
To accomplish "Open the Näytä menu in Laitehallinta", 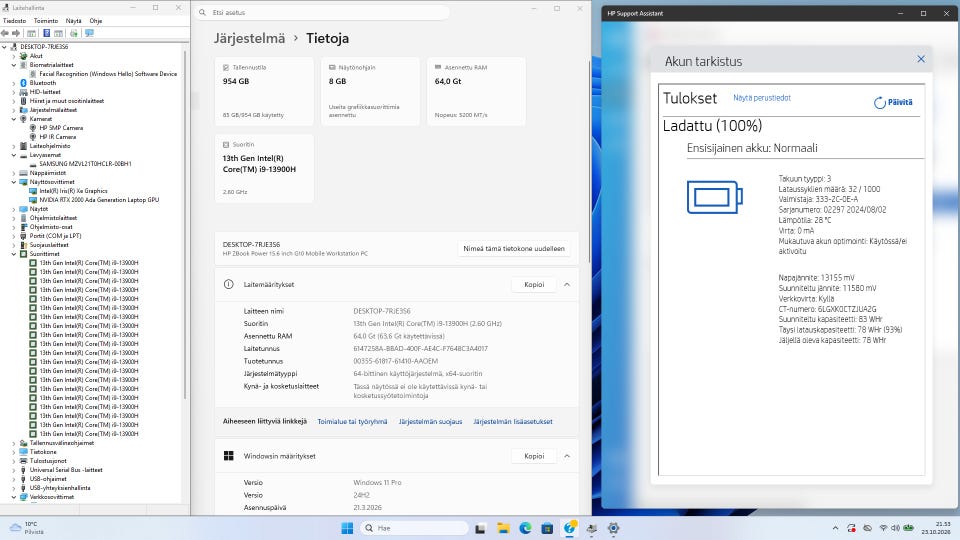I will [x=73, y=21].
